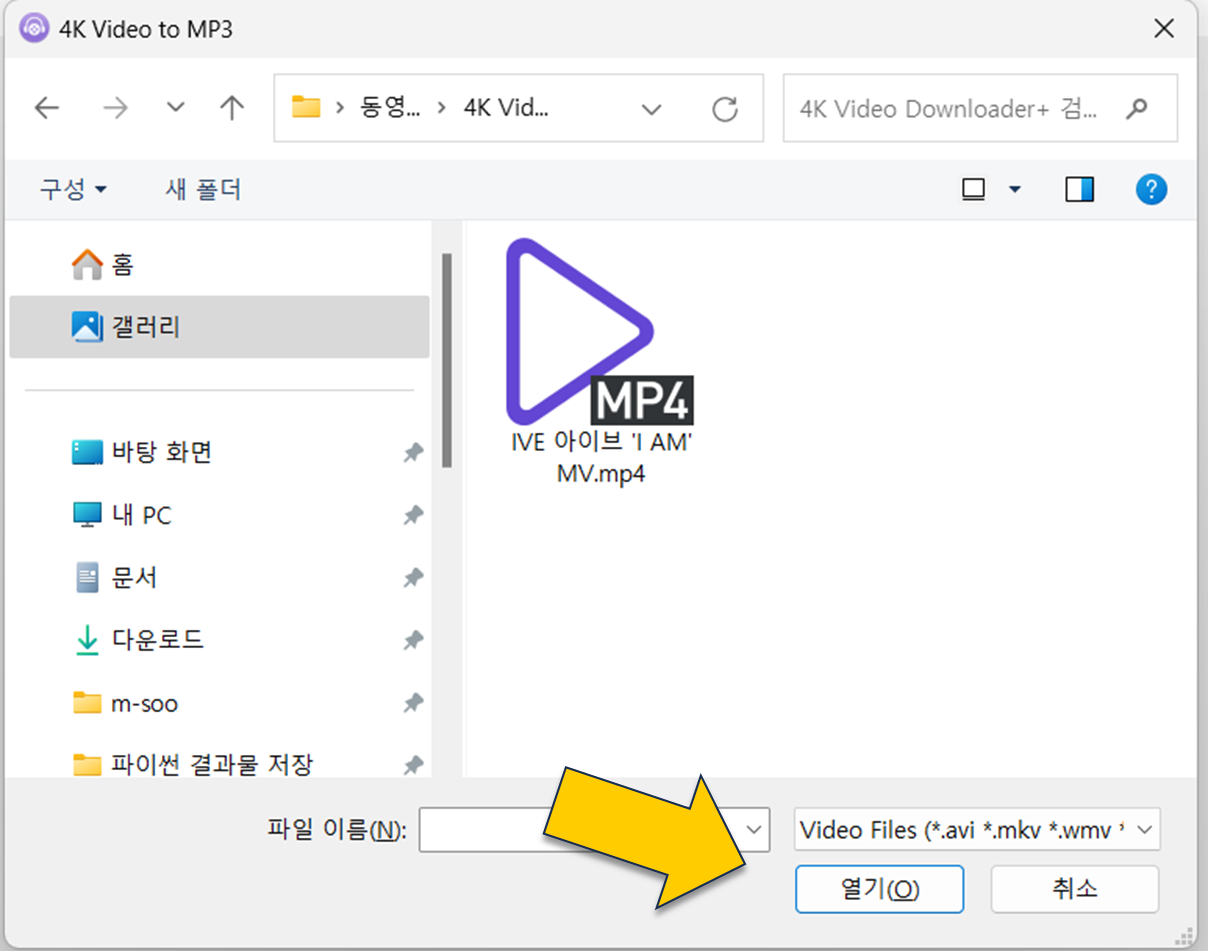Go forward using the right arrow

116,109
